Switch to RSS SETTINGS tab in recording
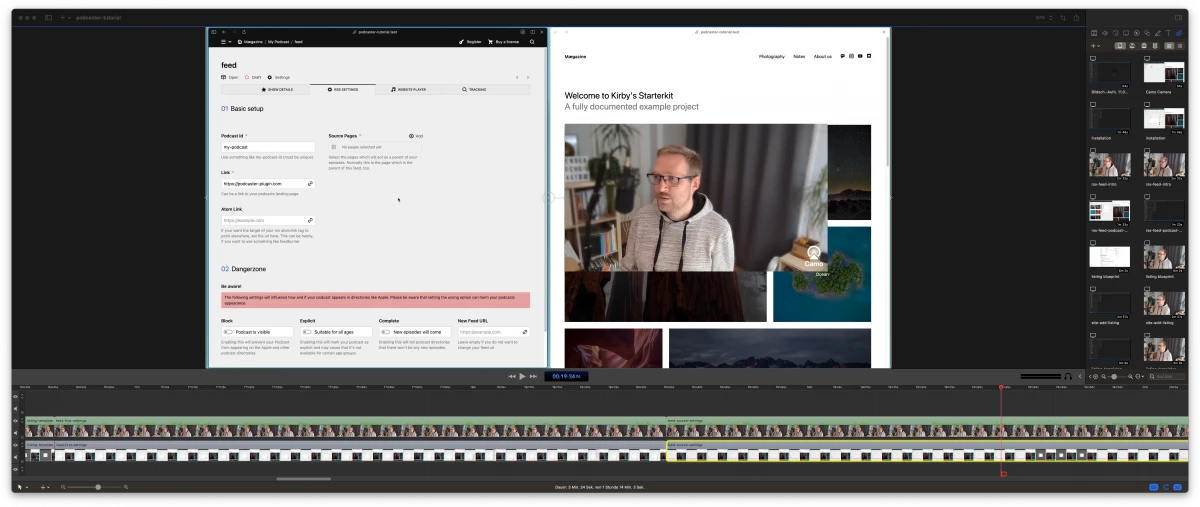Screen dimensions: 1200x507 [x=343, y=89]
